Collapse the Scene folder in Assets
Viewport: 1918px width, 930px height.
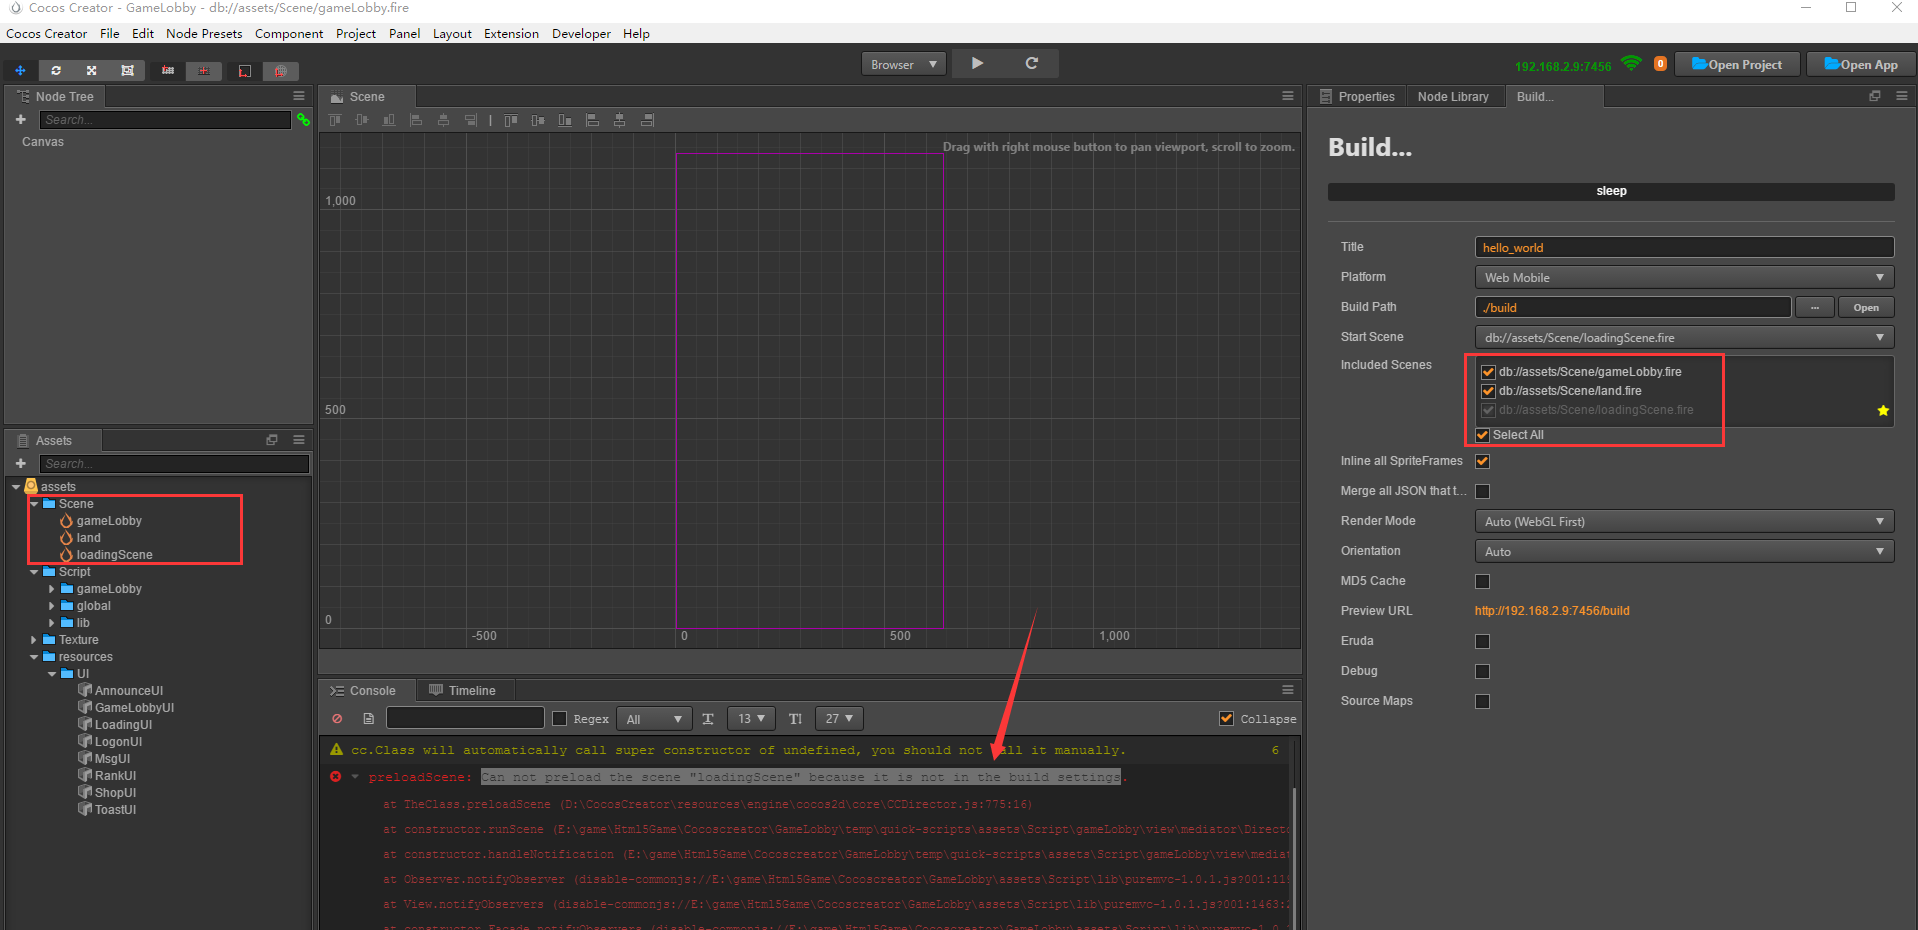34,504
